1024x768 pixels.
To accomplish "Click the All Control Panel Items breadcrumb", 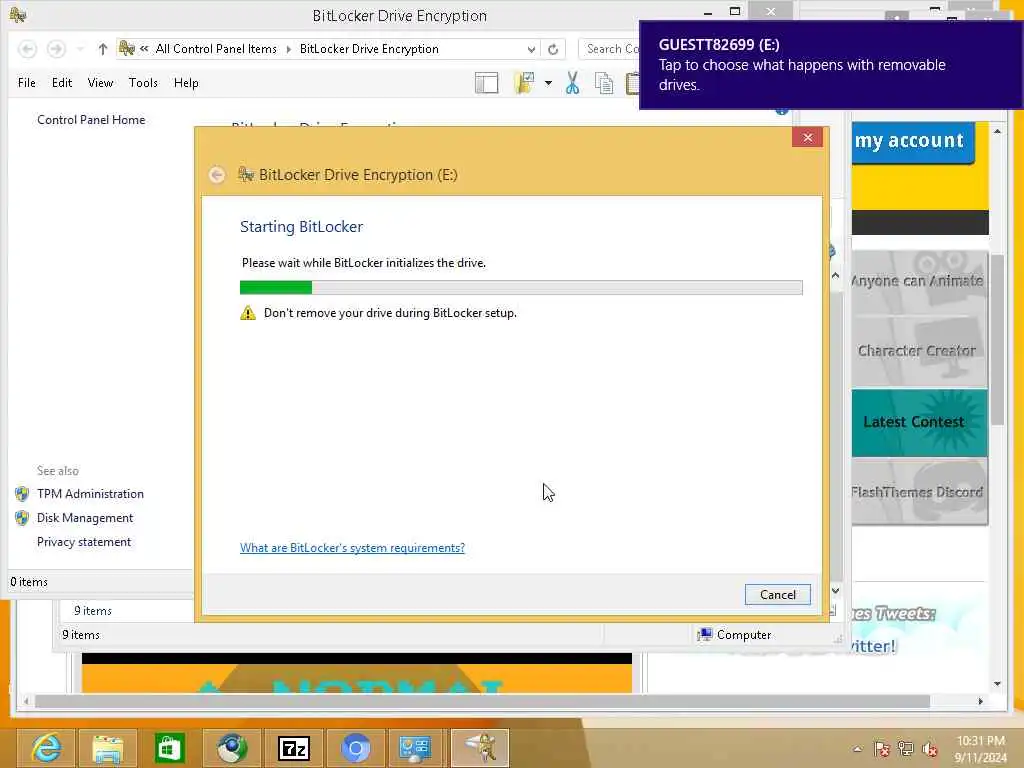I will (x=216, y=49).
